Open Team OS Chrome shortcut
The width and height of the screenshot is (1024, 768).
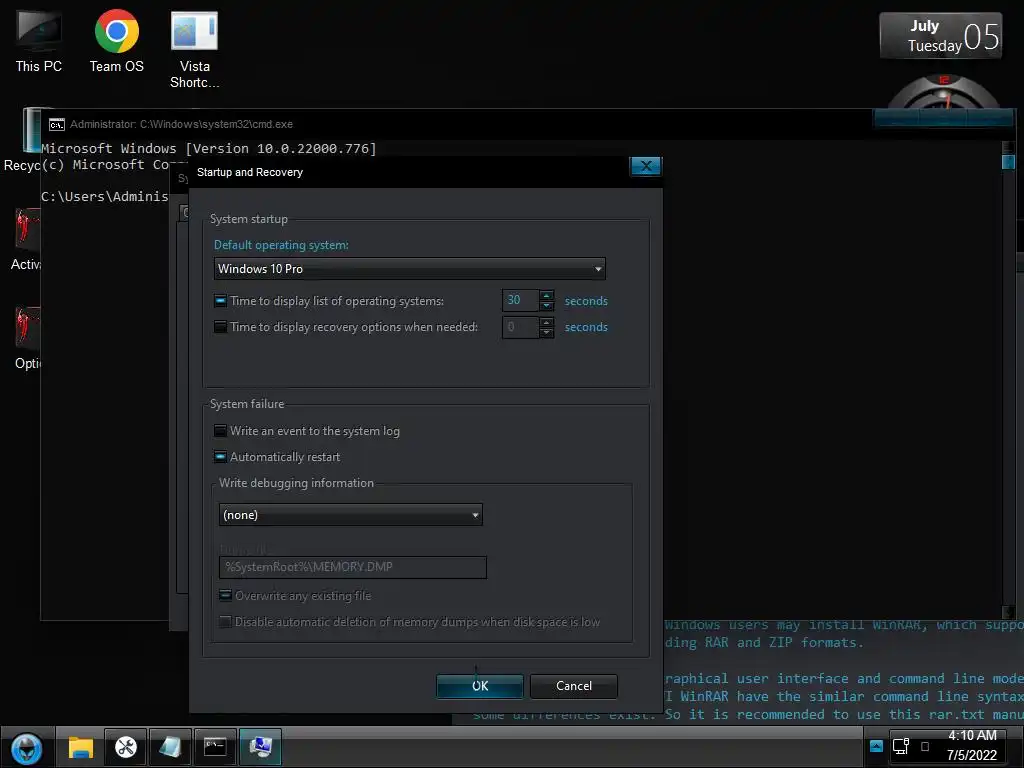click(116, 41)
